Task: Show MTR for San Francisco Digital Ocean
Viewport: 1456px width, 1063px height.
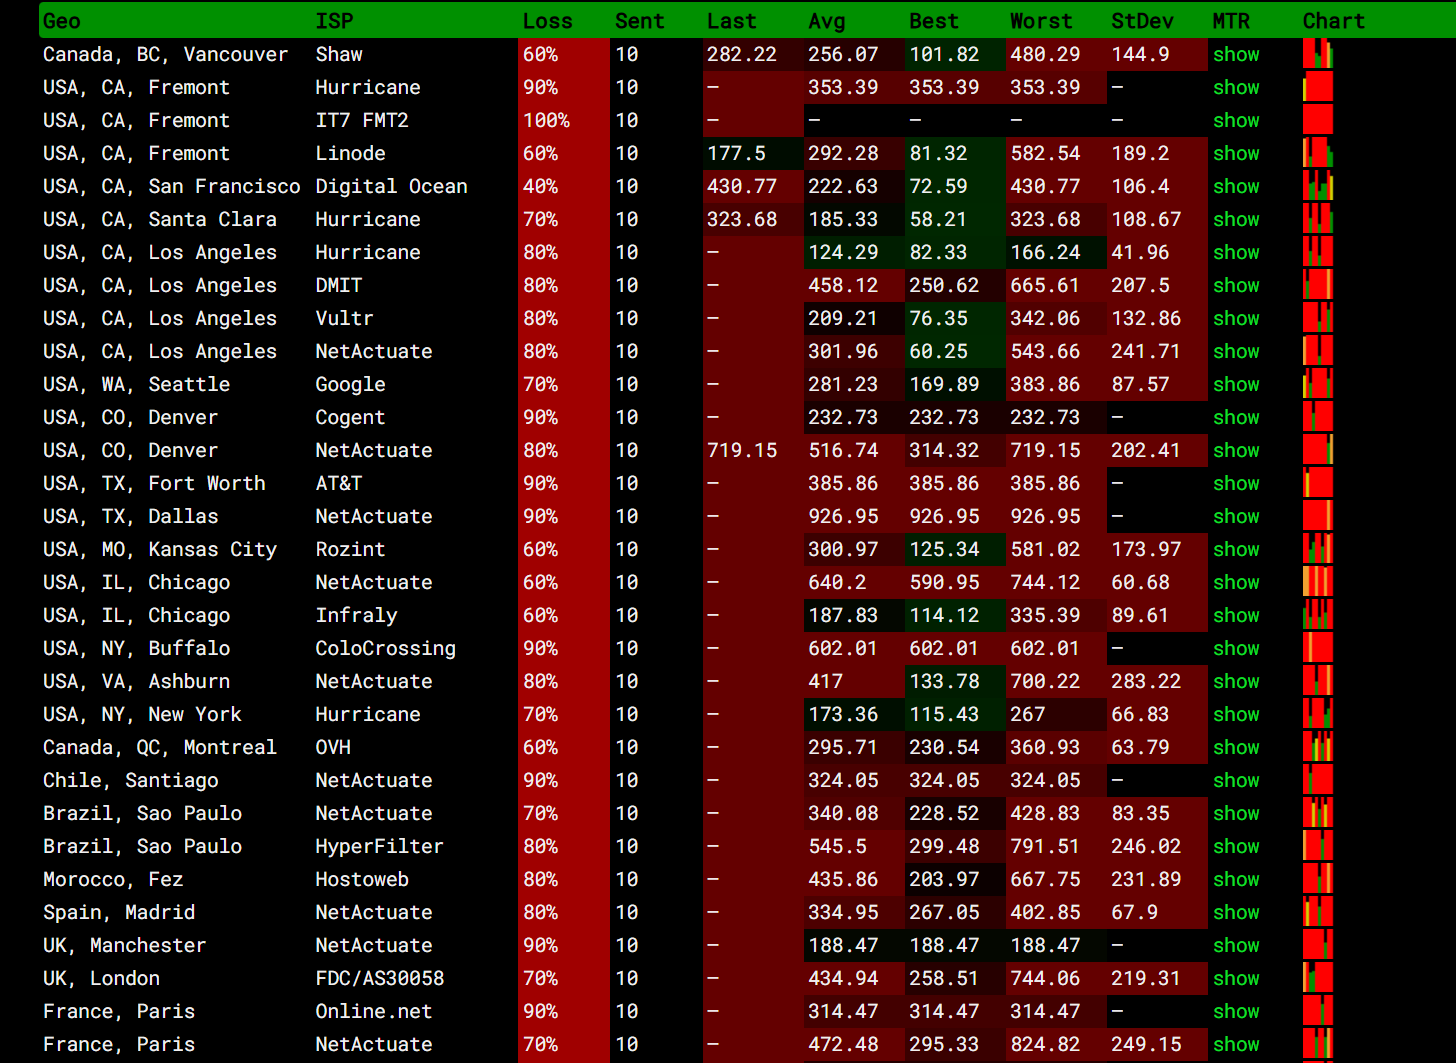Action: pyautogui.click(x=1236, y=186)
